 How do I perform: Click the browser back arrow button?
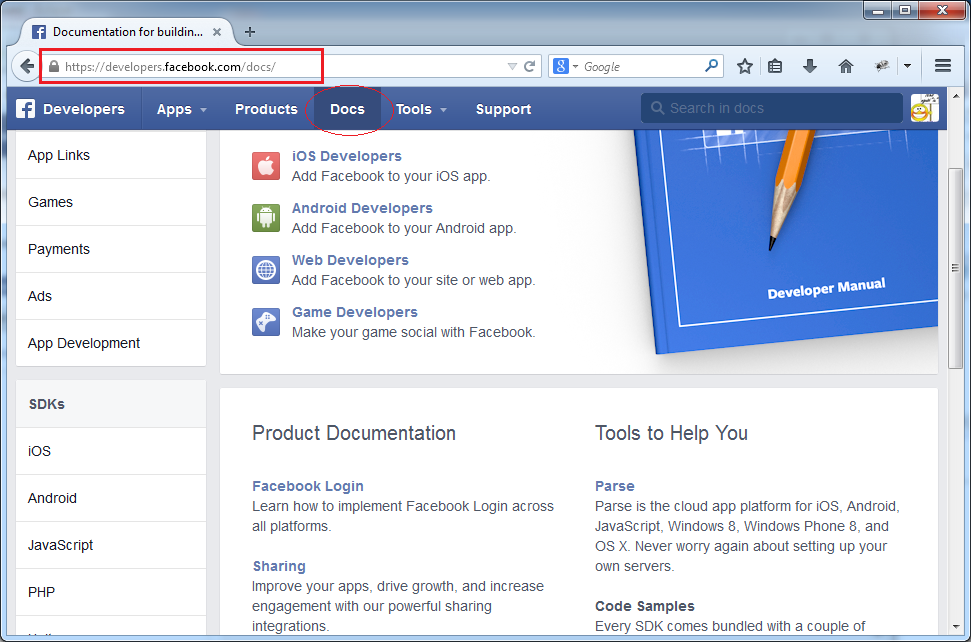click(26, 66)
